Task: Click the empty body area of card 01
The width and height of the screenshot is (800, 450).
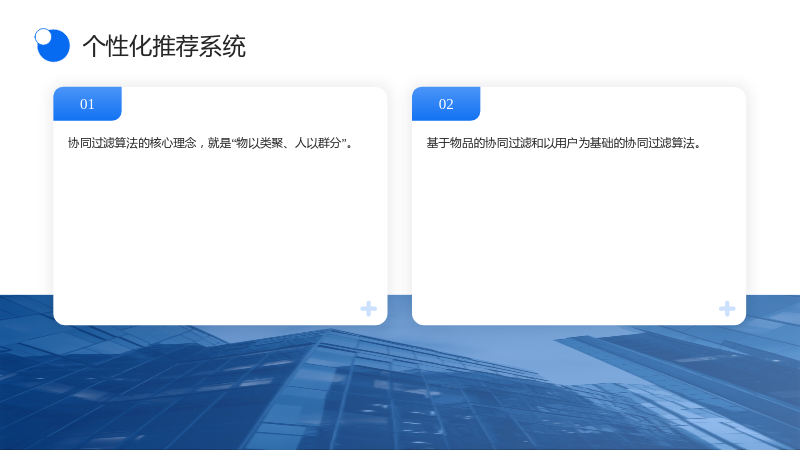Action: [220, 230]
